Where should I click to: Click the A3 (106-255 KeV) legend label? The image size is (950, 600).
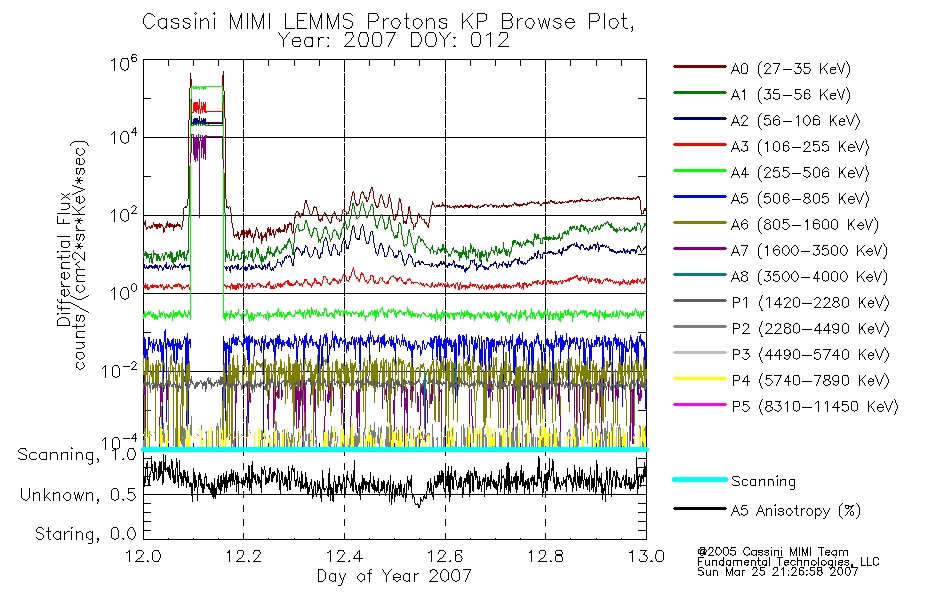coord(800,147)
